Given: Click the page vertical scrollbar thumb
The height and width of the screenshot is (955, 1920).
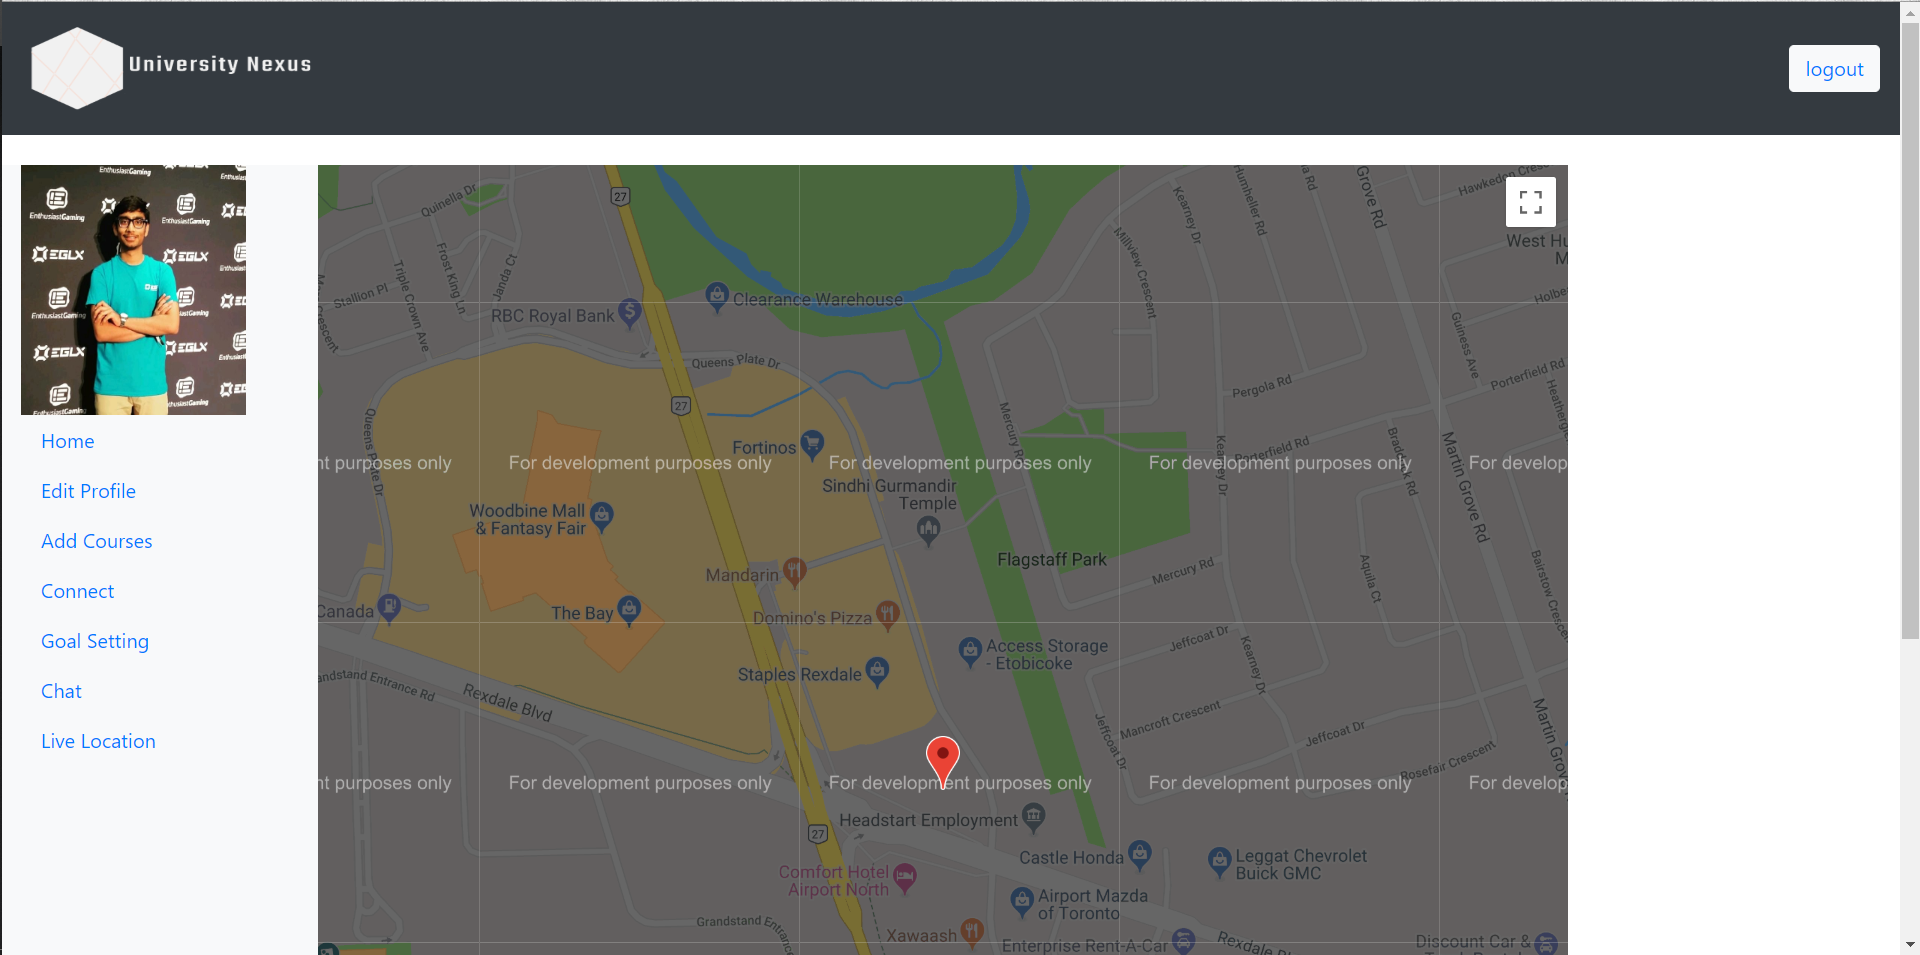Looking at the screenshot, I should (1910, 330).
